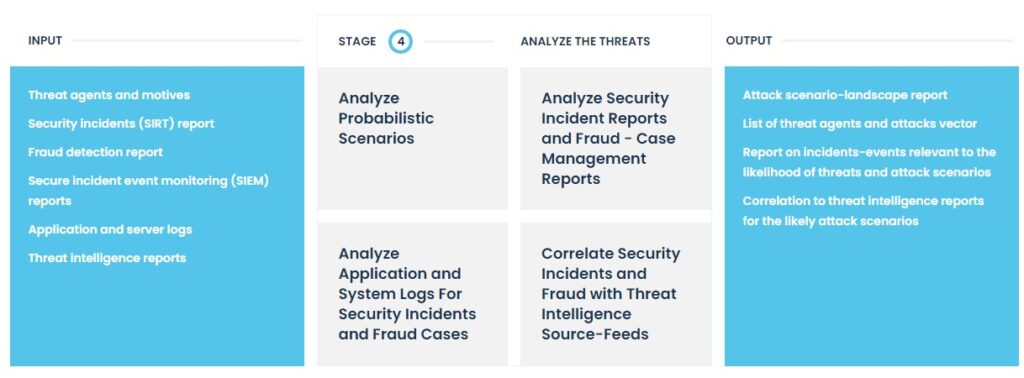Select List of threat agents and attacks vector
Image resolution: width=1024 pixels, height=378 pixels.
pyautogui.click(x=859, y=123)
